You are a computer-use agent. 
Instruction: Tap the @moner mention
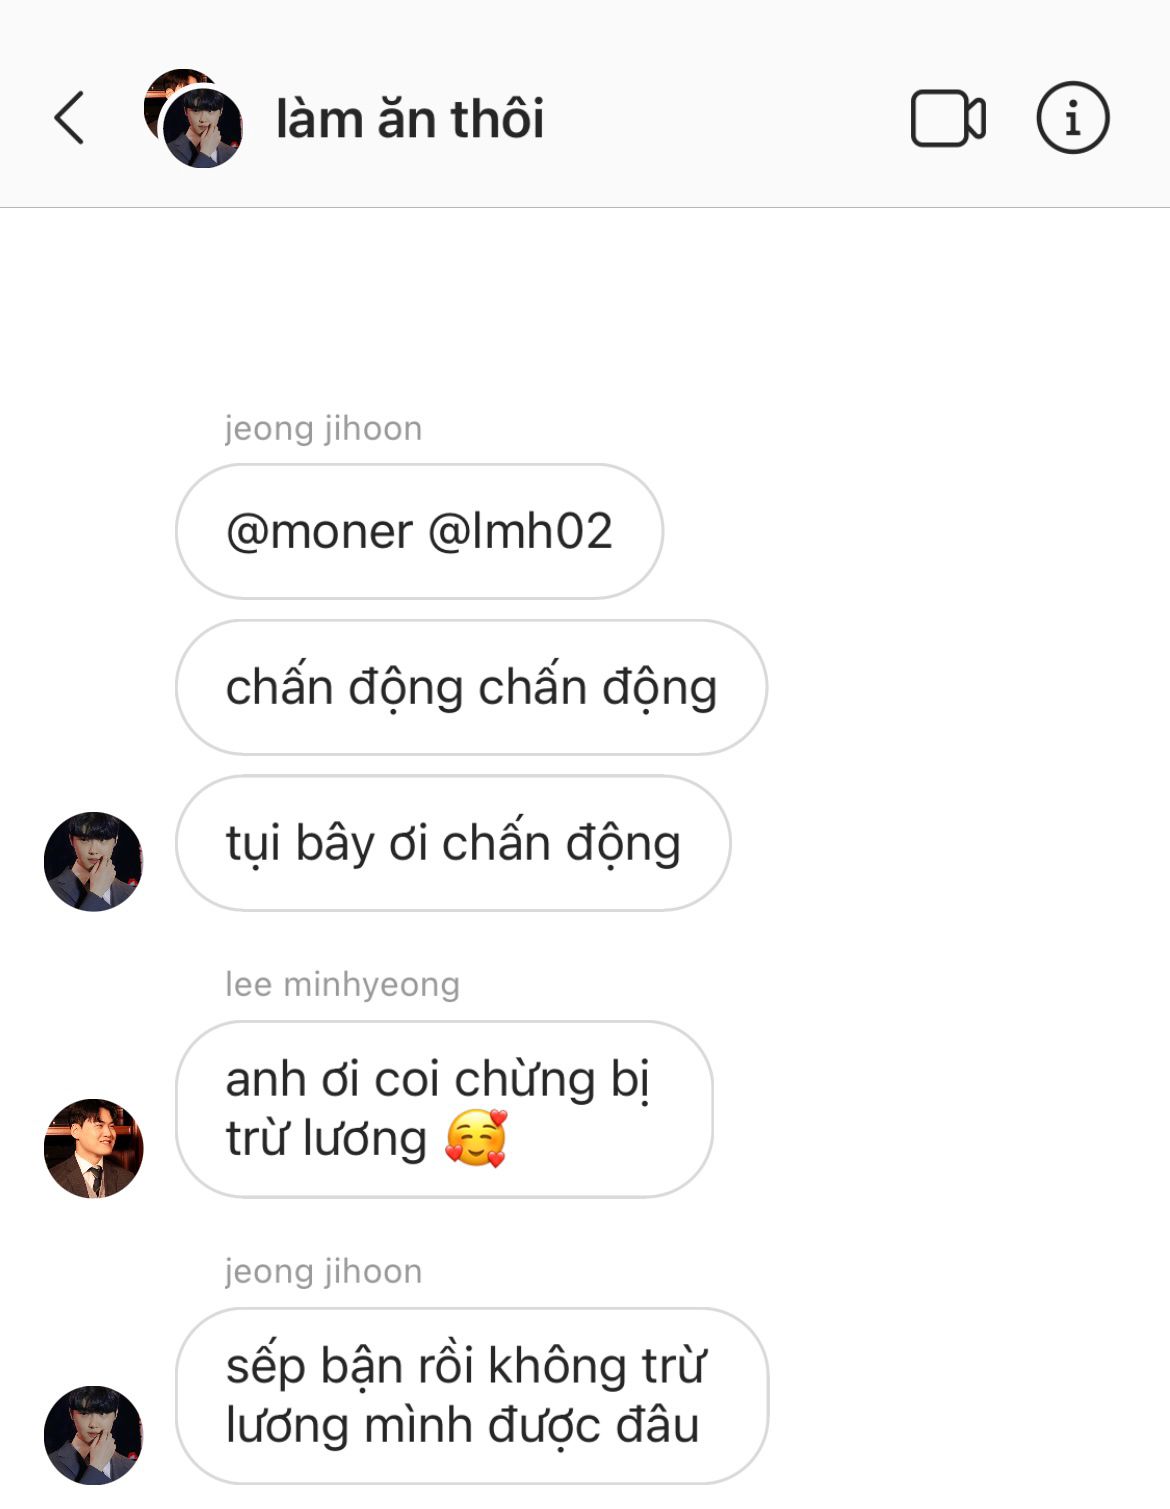tap(319, 531)
